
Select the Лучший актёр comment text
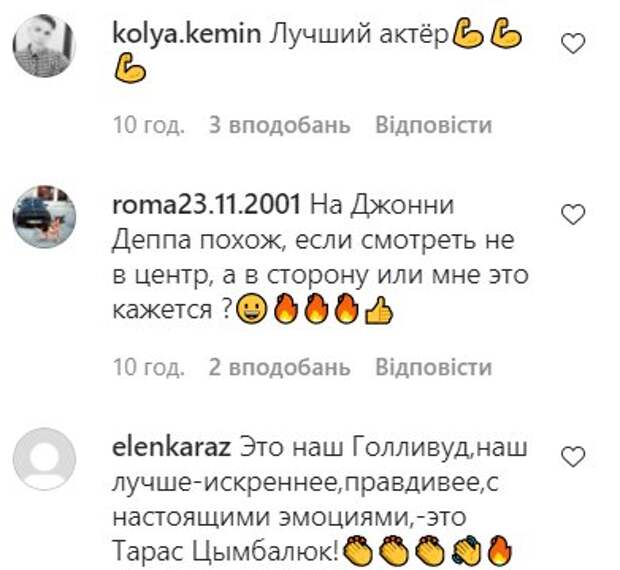tap(359, 35)
